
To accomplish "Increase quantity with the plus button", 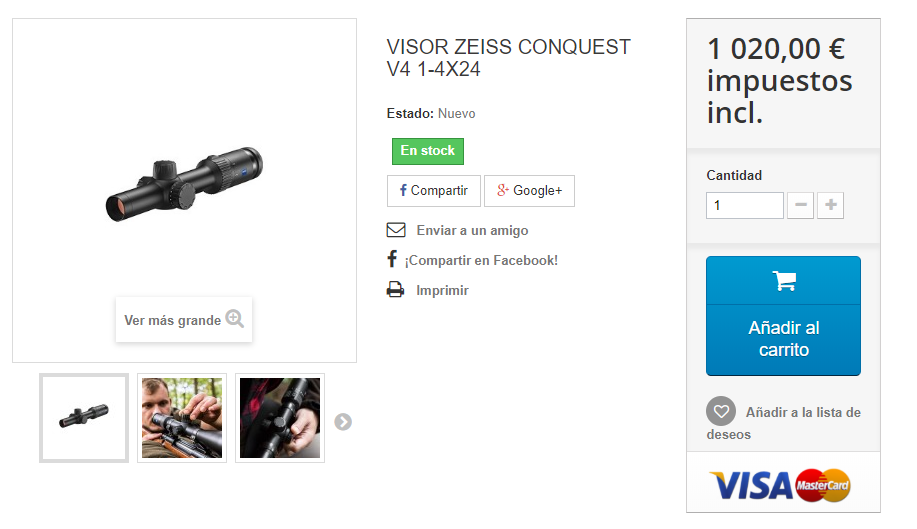I will pos(830,205).
